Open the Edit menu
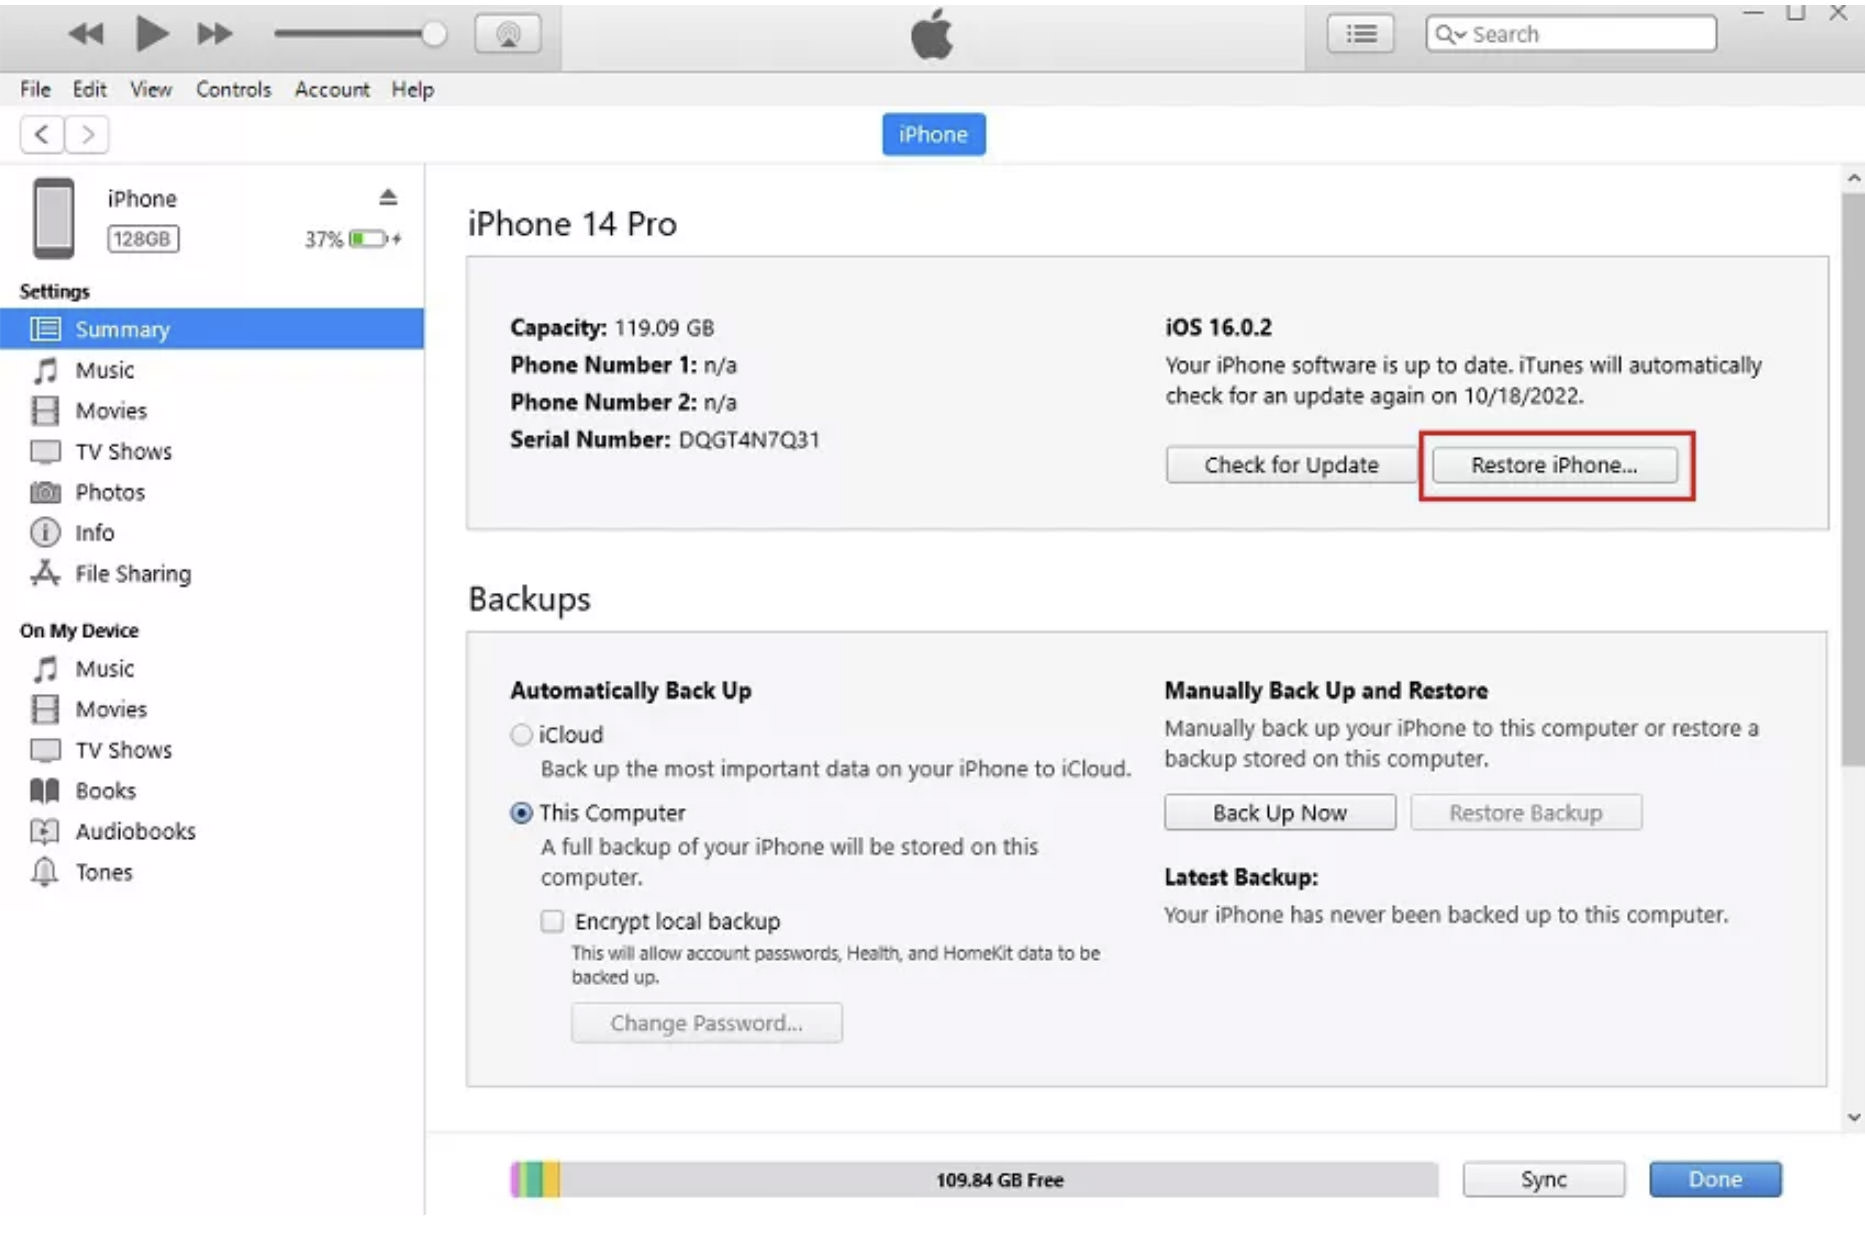 pyautogui.click(x=90, y=89)
